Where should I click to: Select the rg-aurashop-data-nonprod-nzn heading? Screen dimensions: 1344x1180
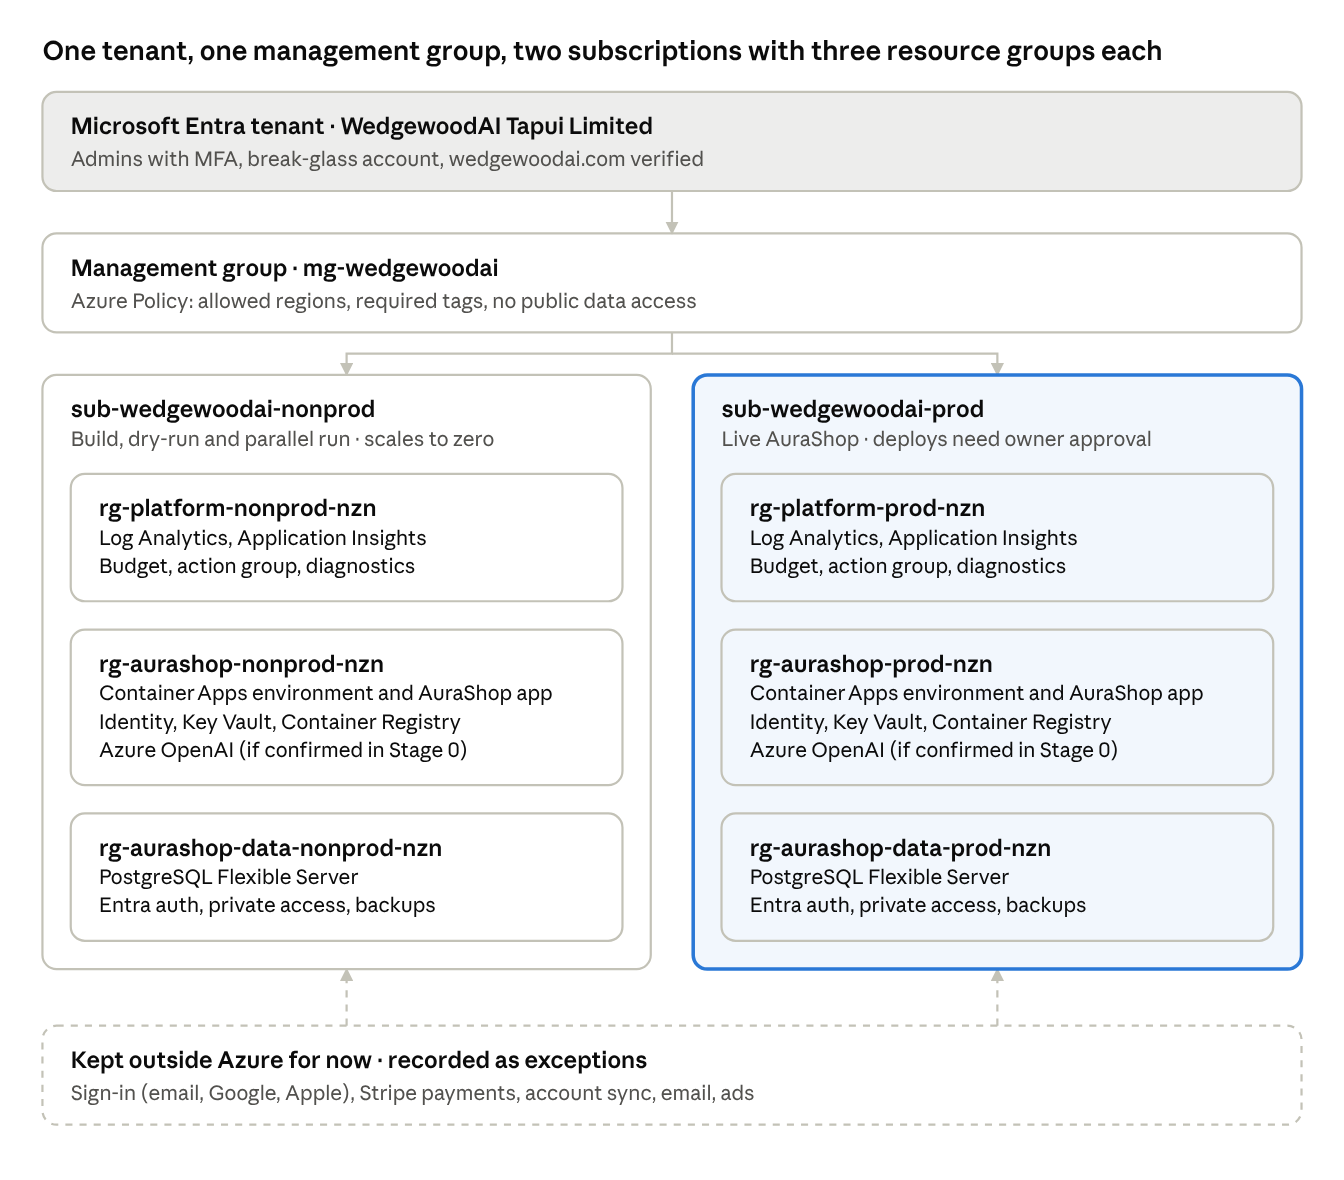(271, 848)
